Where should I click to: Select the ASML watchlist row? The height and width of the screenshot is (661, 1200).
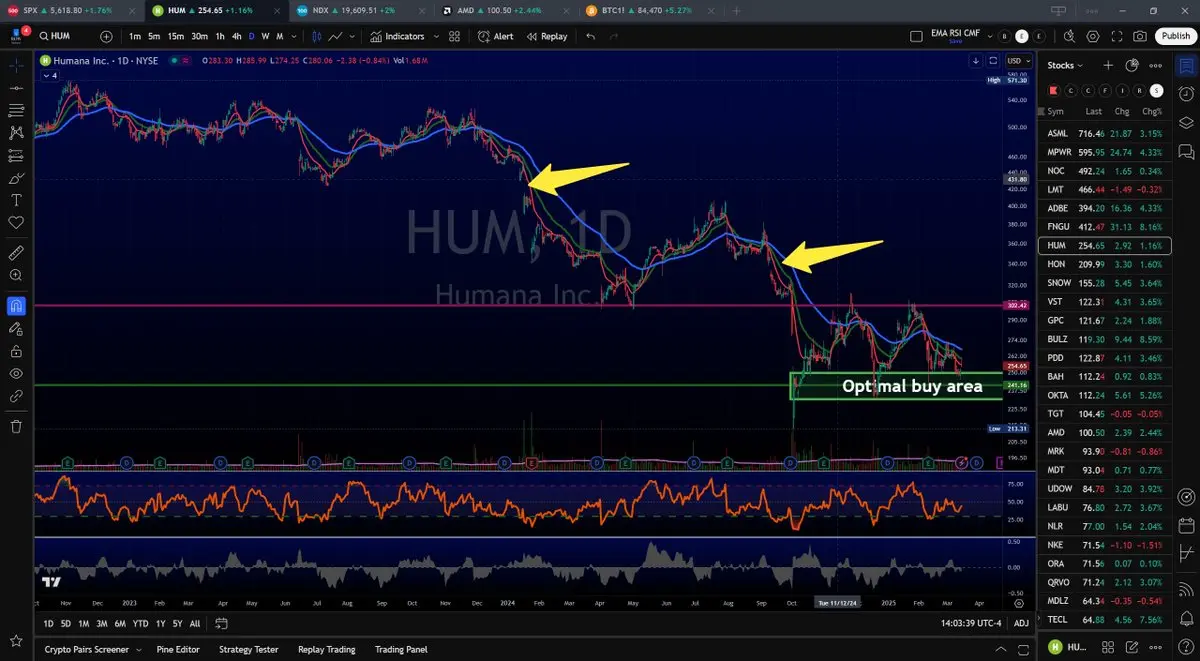(1104, 133)
